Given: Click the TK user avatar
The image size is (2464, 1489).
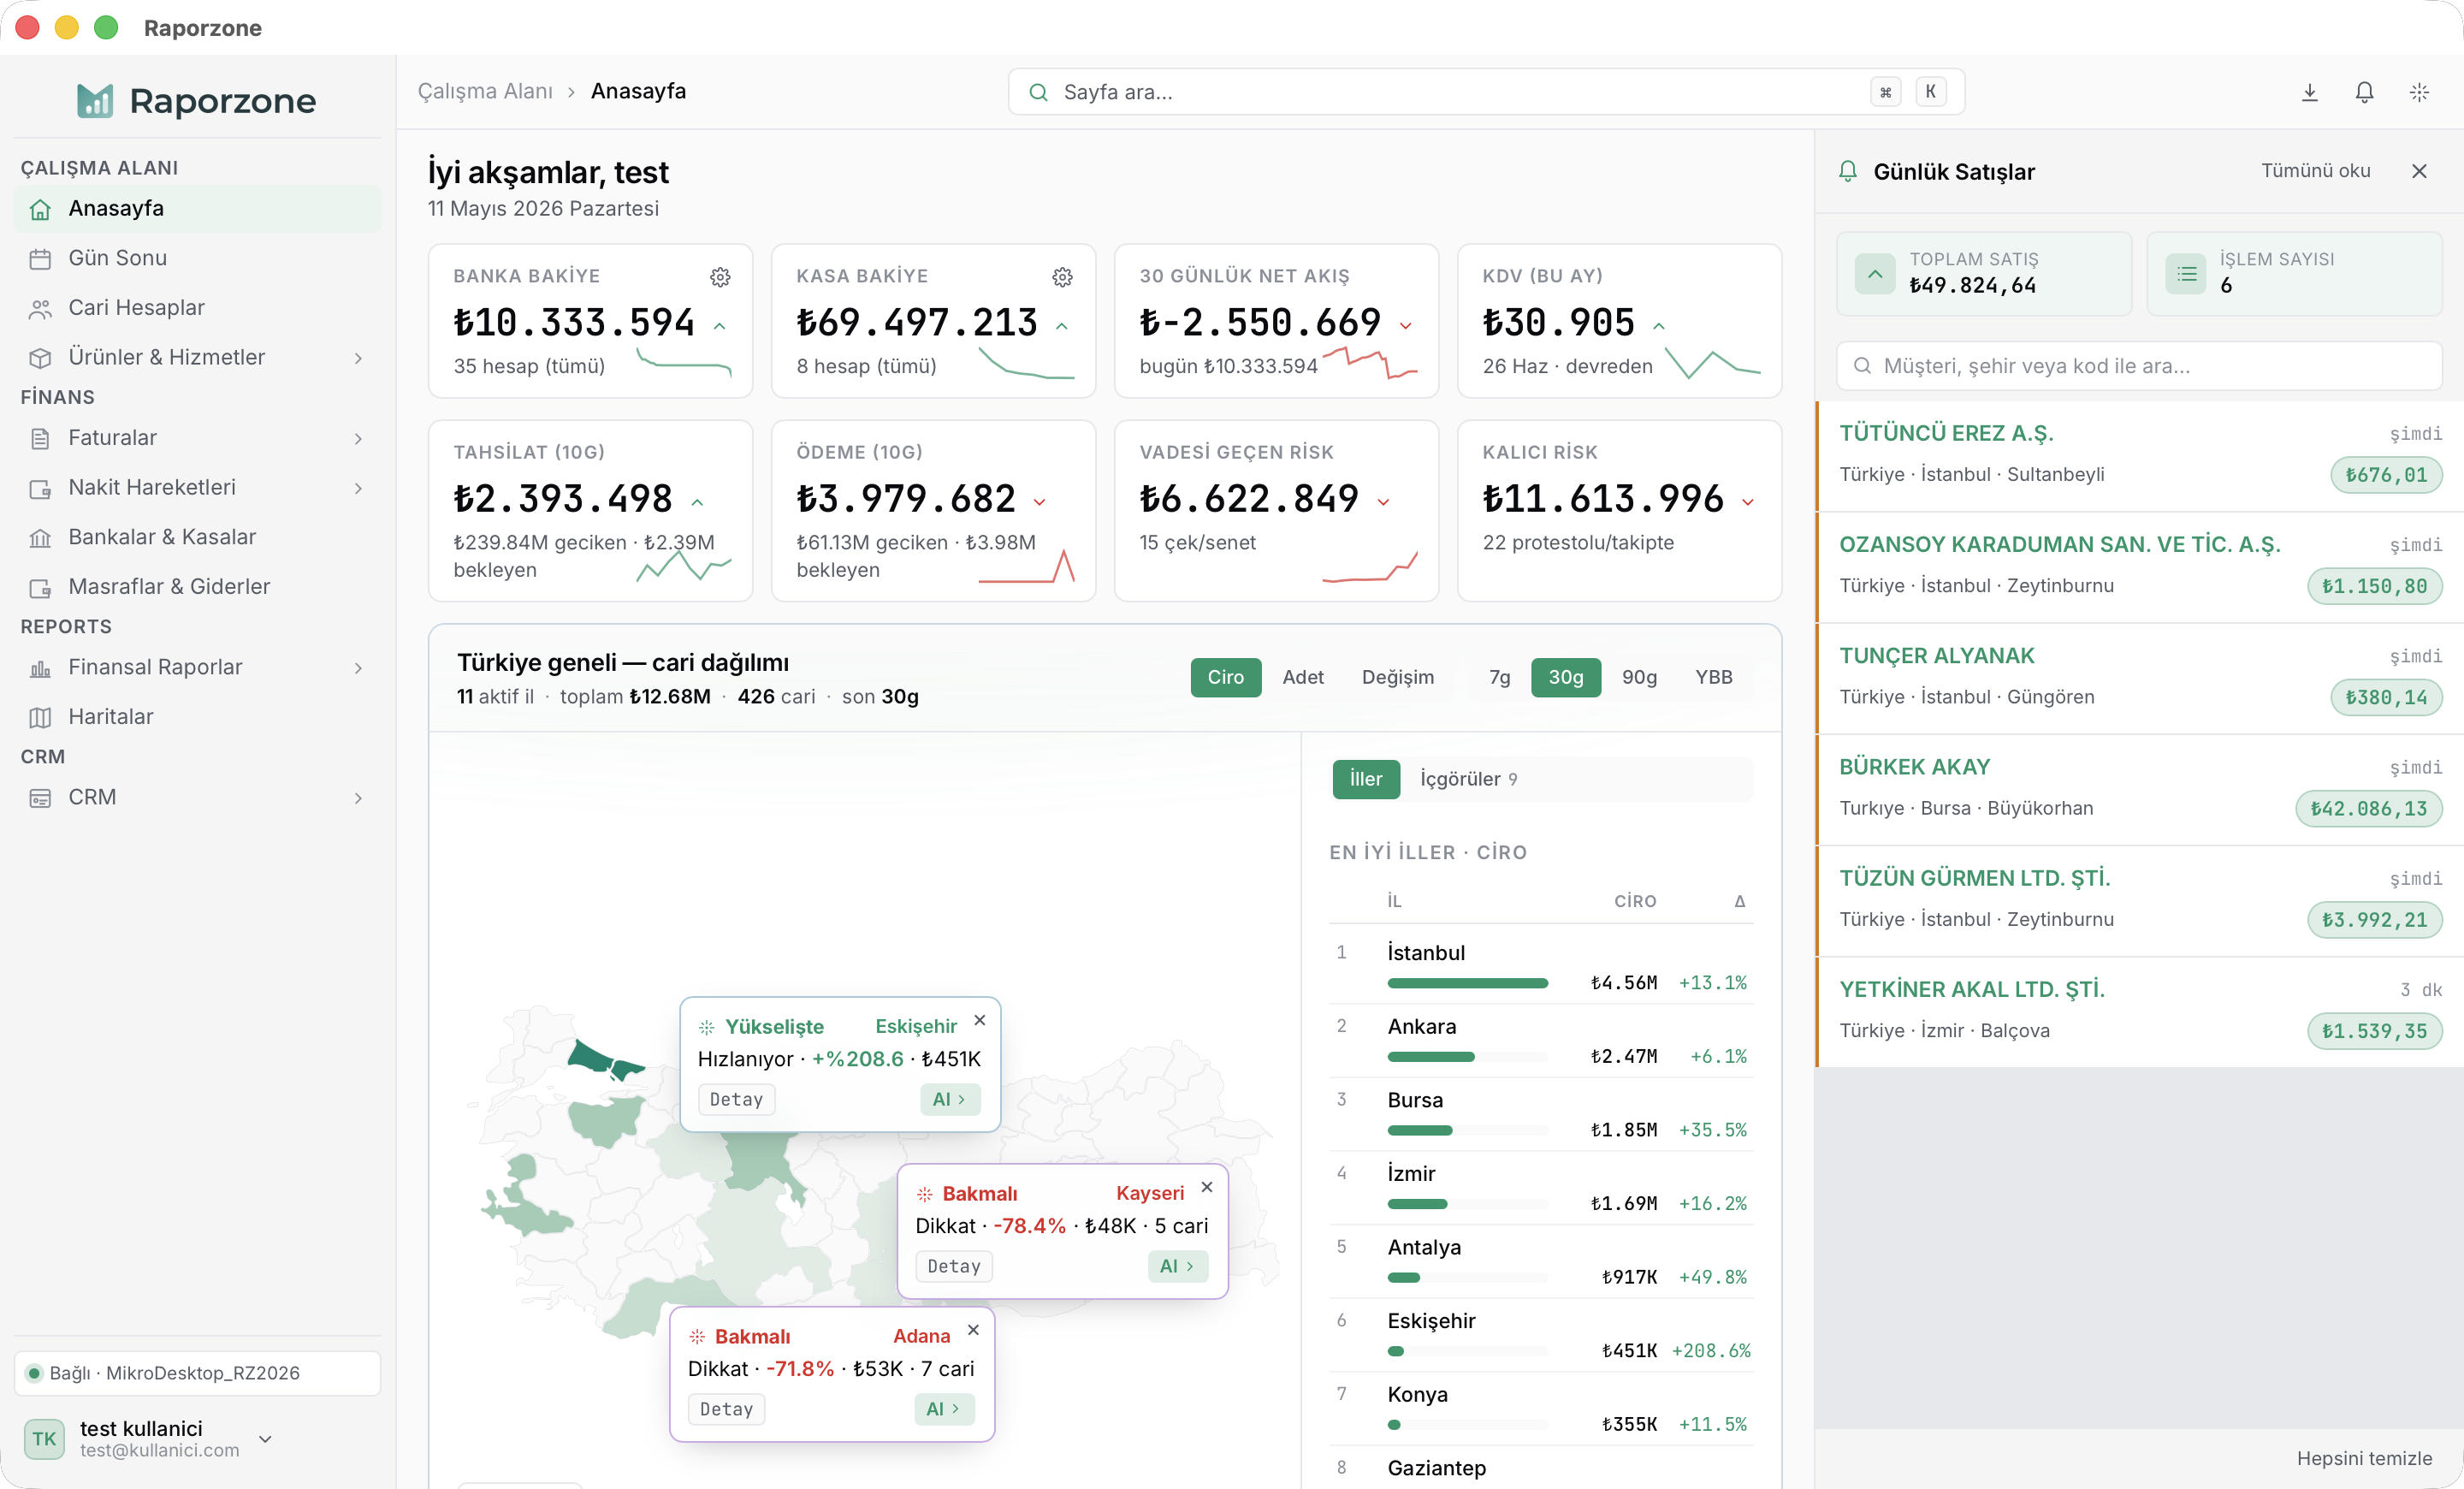Looking at the screenshot, I should 44,1438.
